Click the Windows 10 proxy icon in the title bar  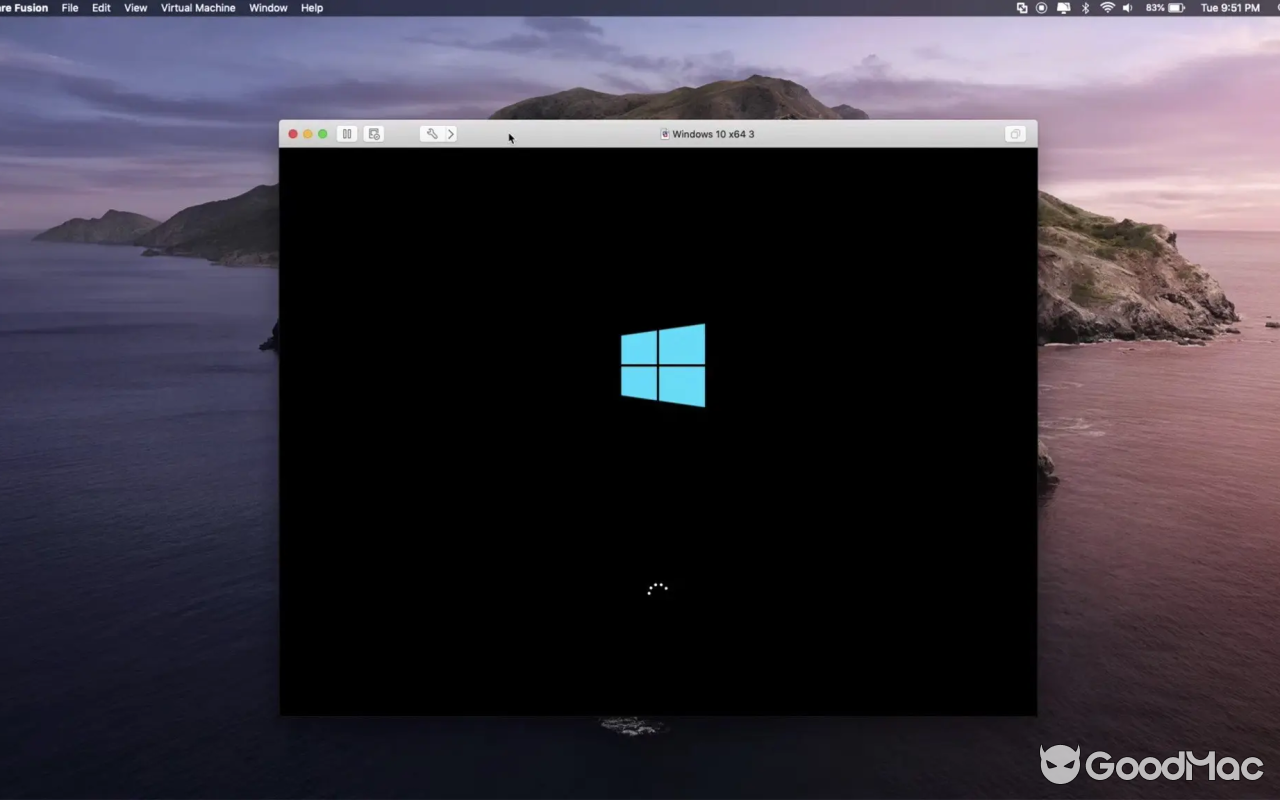click(x=664, y=133)
